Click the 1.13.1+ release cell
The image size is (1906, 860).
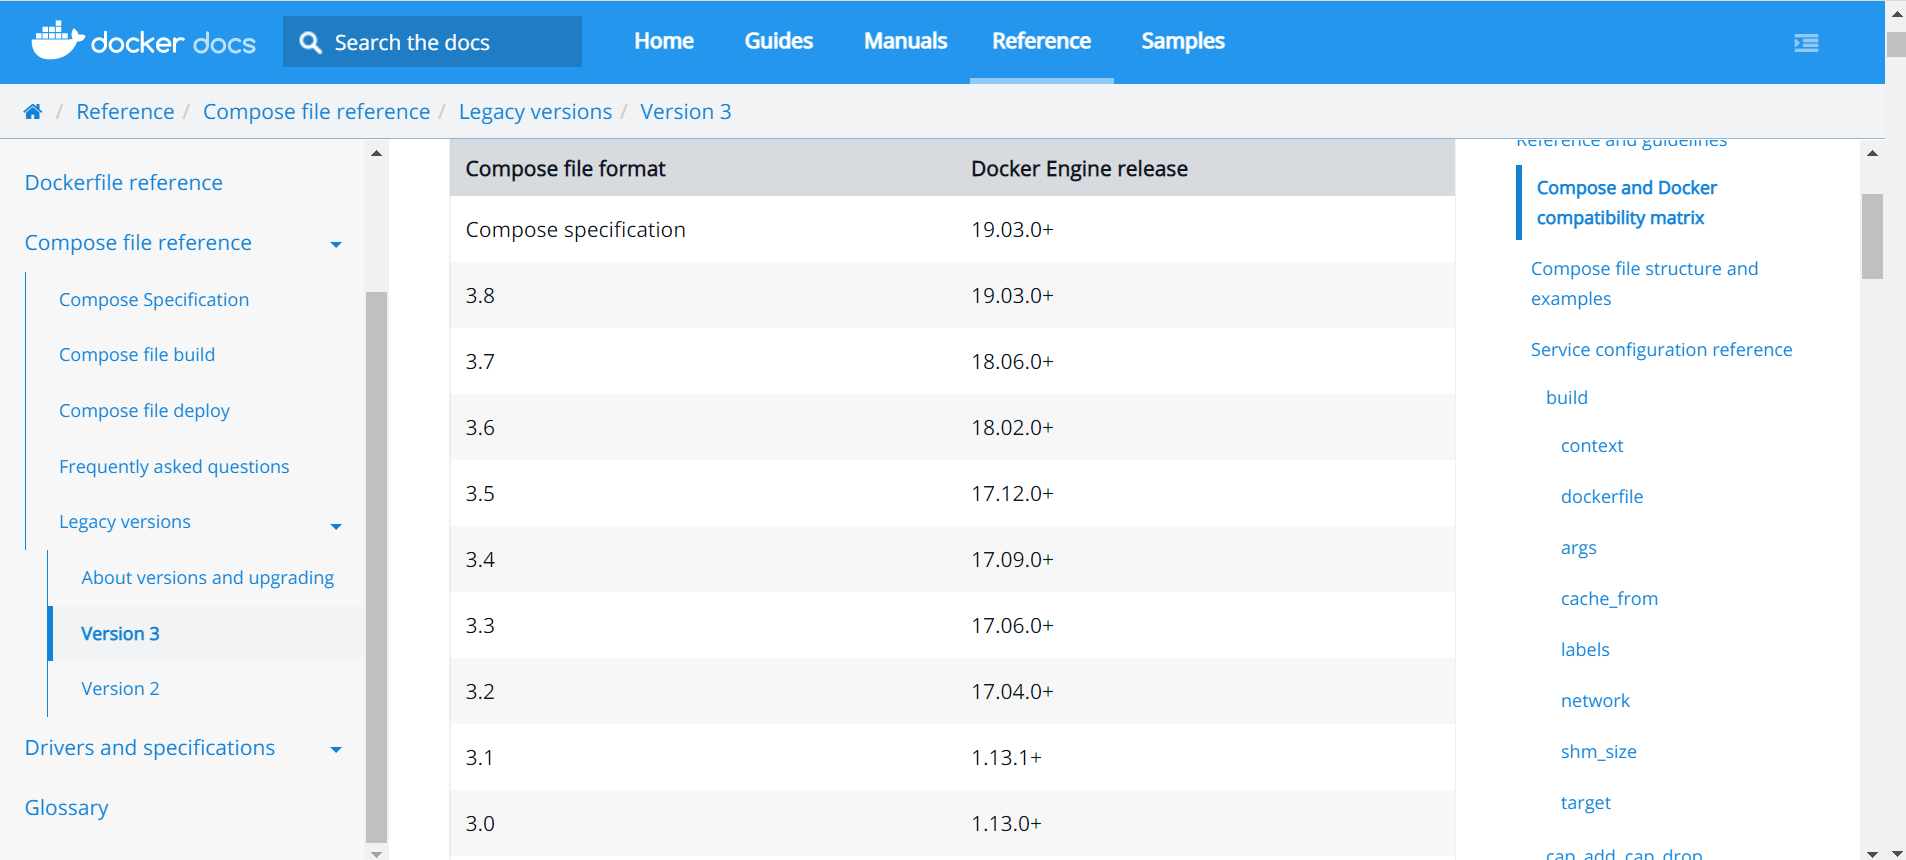pos(1006,757)
